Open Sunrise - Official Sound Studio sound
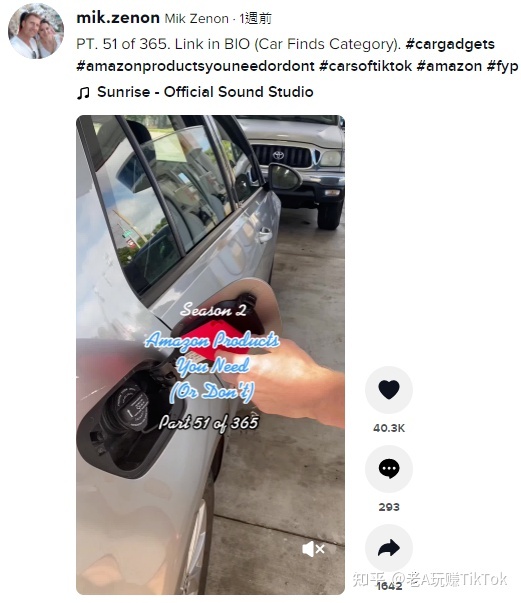 pyautogui.click(x=205, y=92)
